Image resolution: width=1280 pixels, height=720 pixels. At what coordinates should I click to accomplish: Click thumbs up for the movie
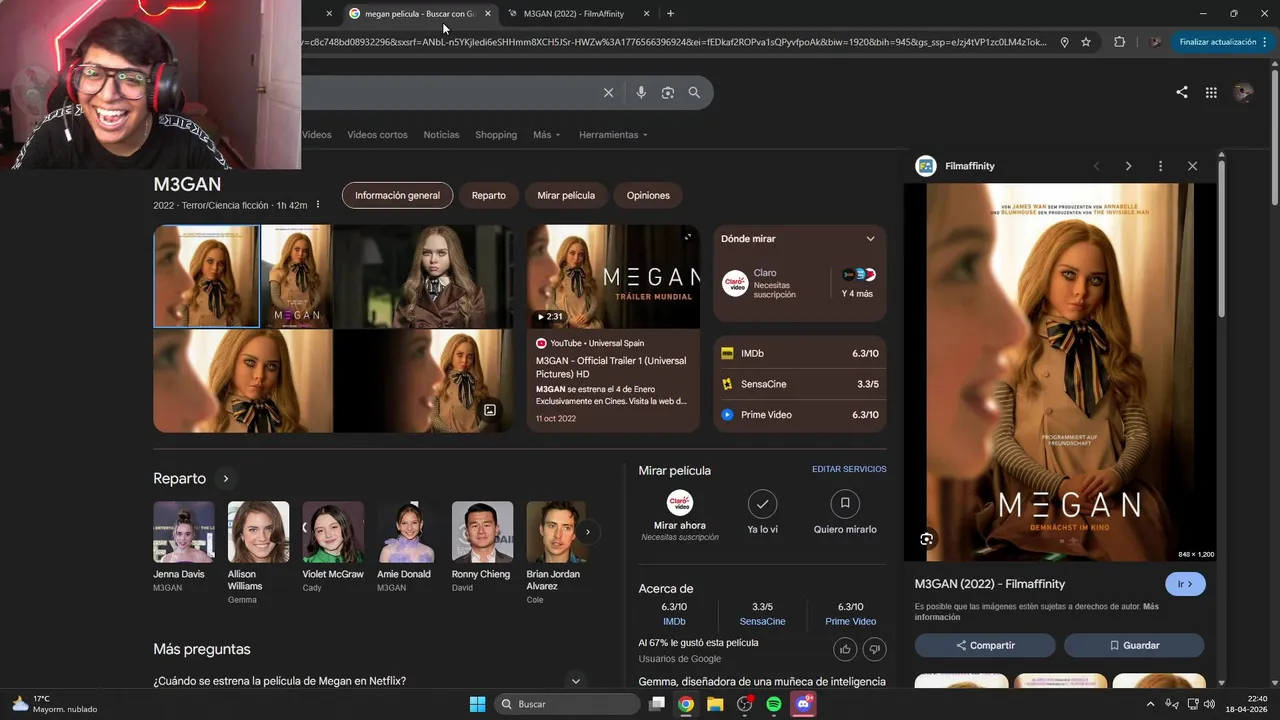click(x=845, y=649)
